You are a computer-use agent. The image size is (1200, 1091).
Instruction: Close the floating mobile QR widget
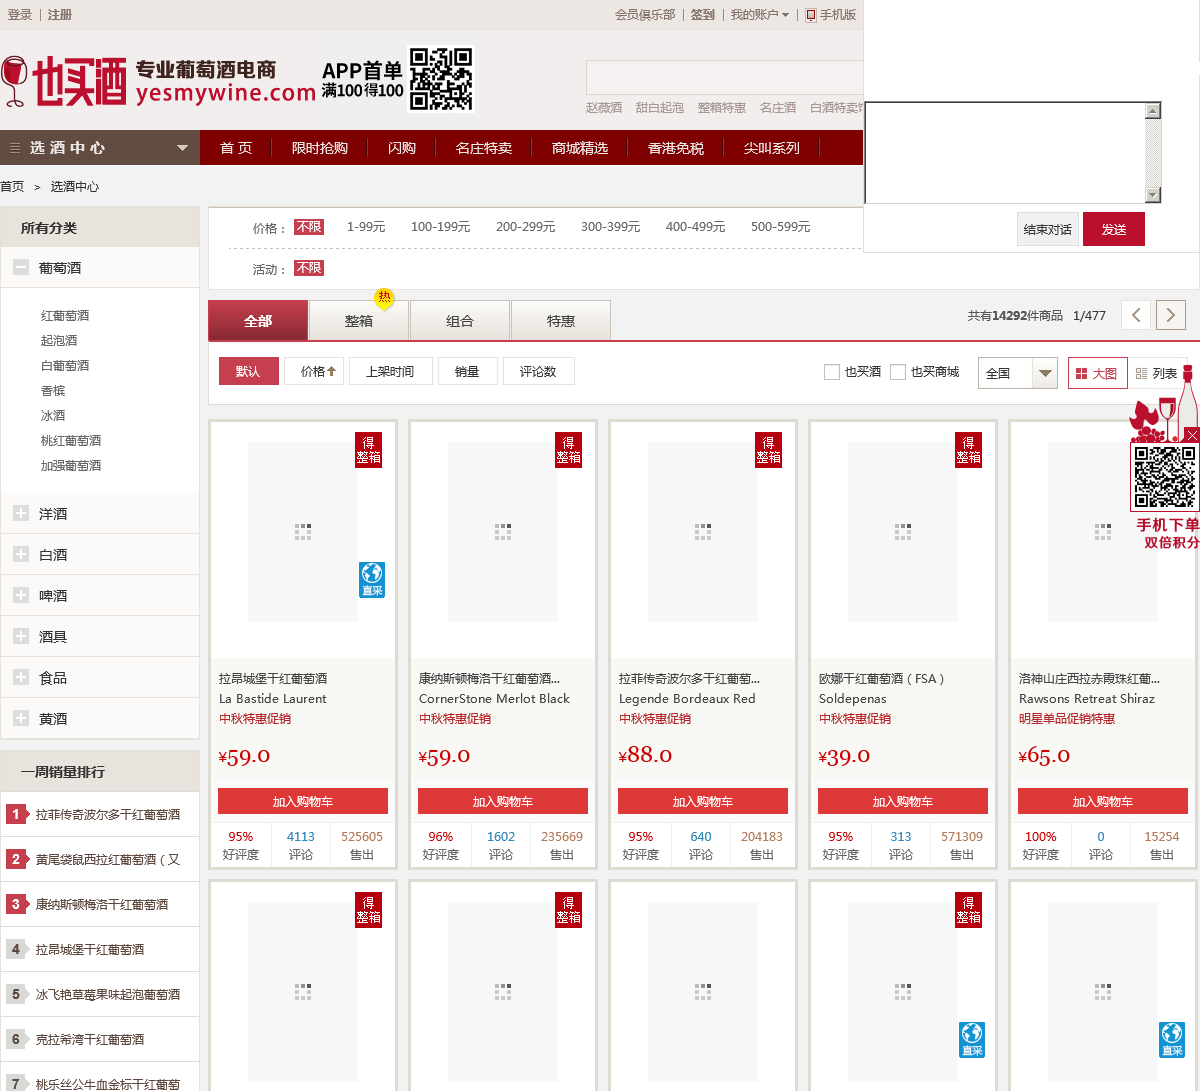[1192, 435]
